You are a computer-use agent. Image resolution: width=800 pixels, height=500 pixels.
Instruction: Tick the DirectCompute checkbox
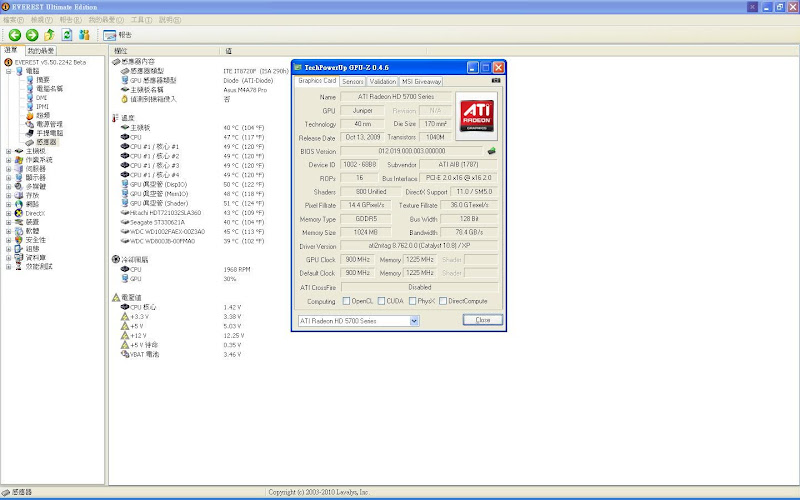(x=443, y=301)
